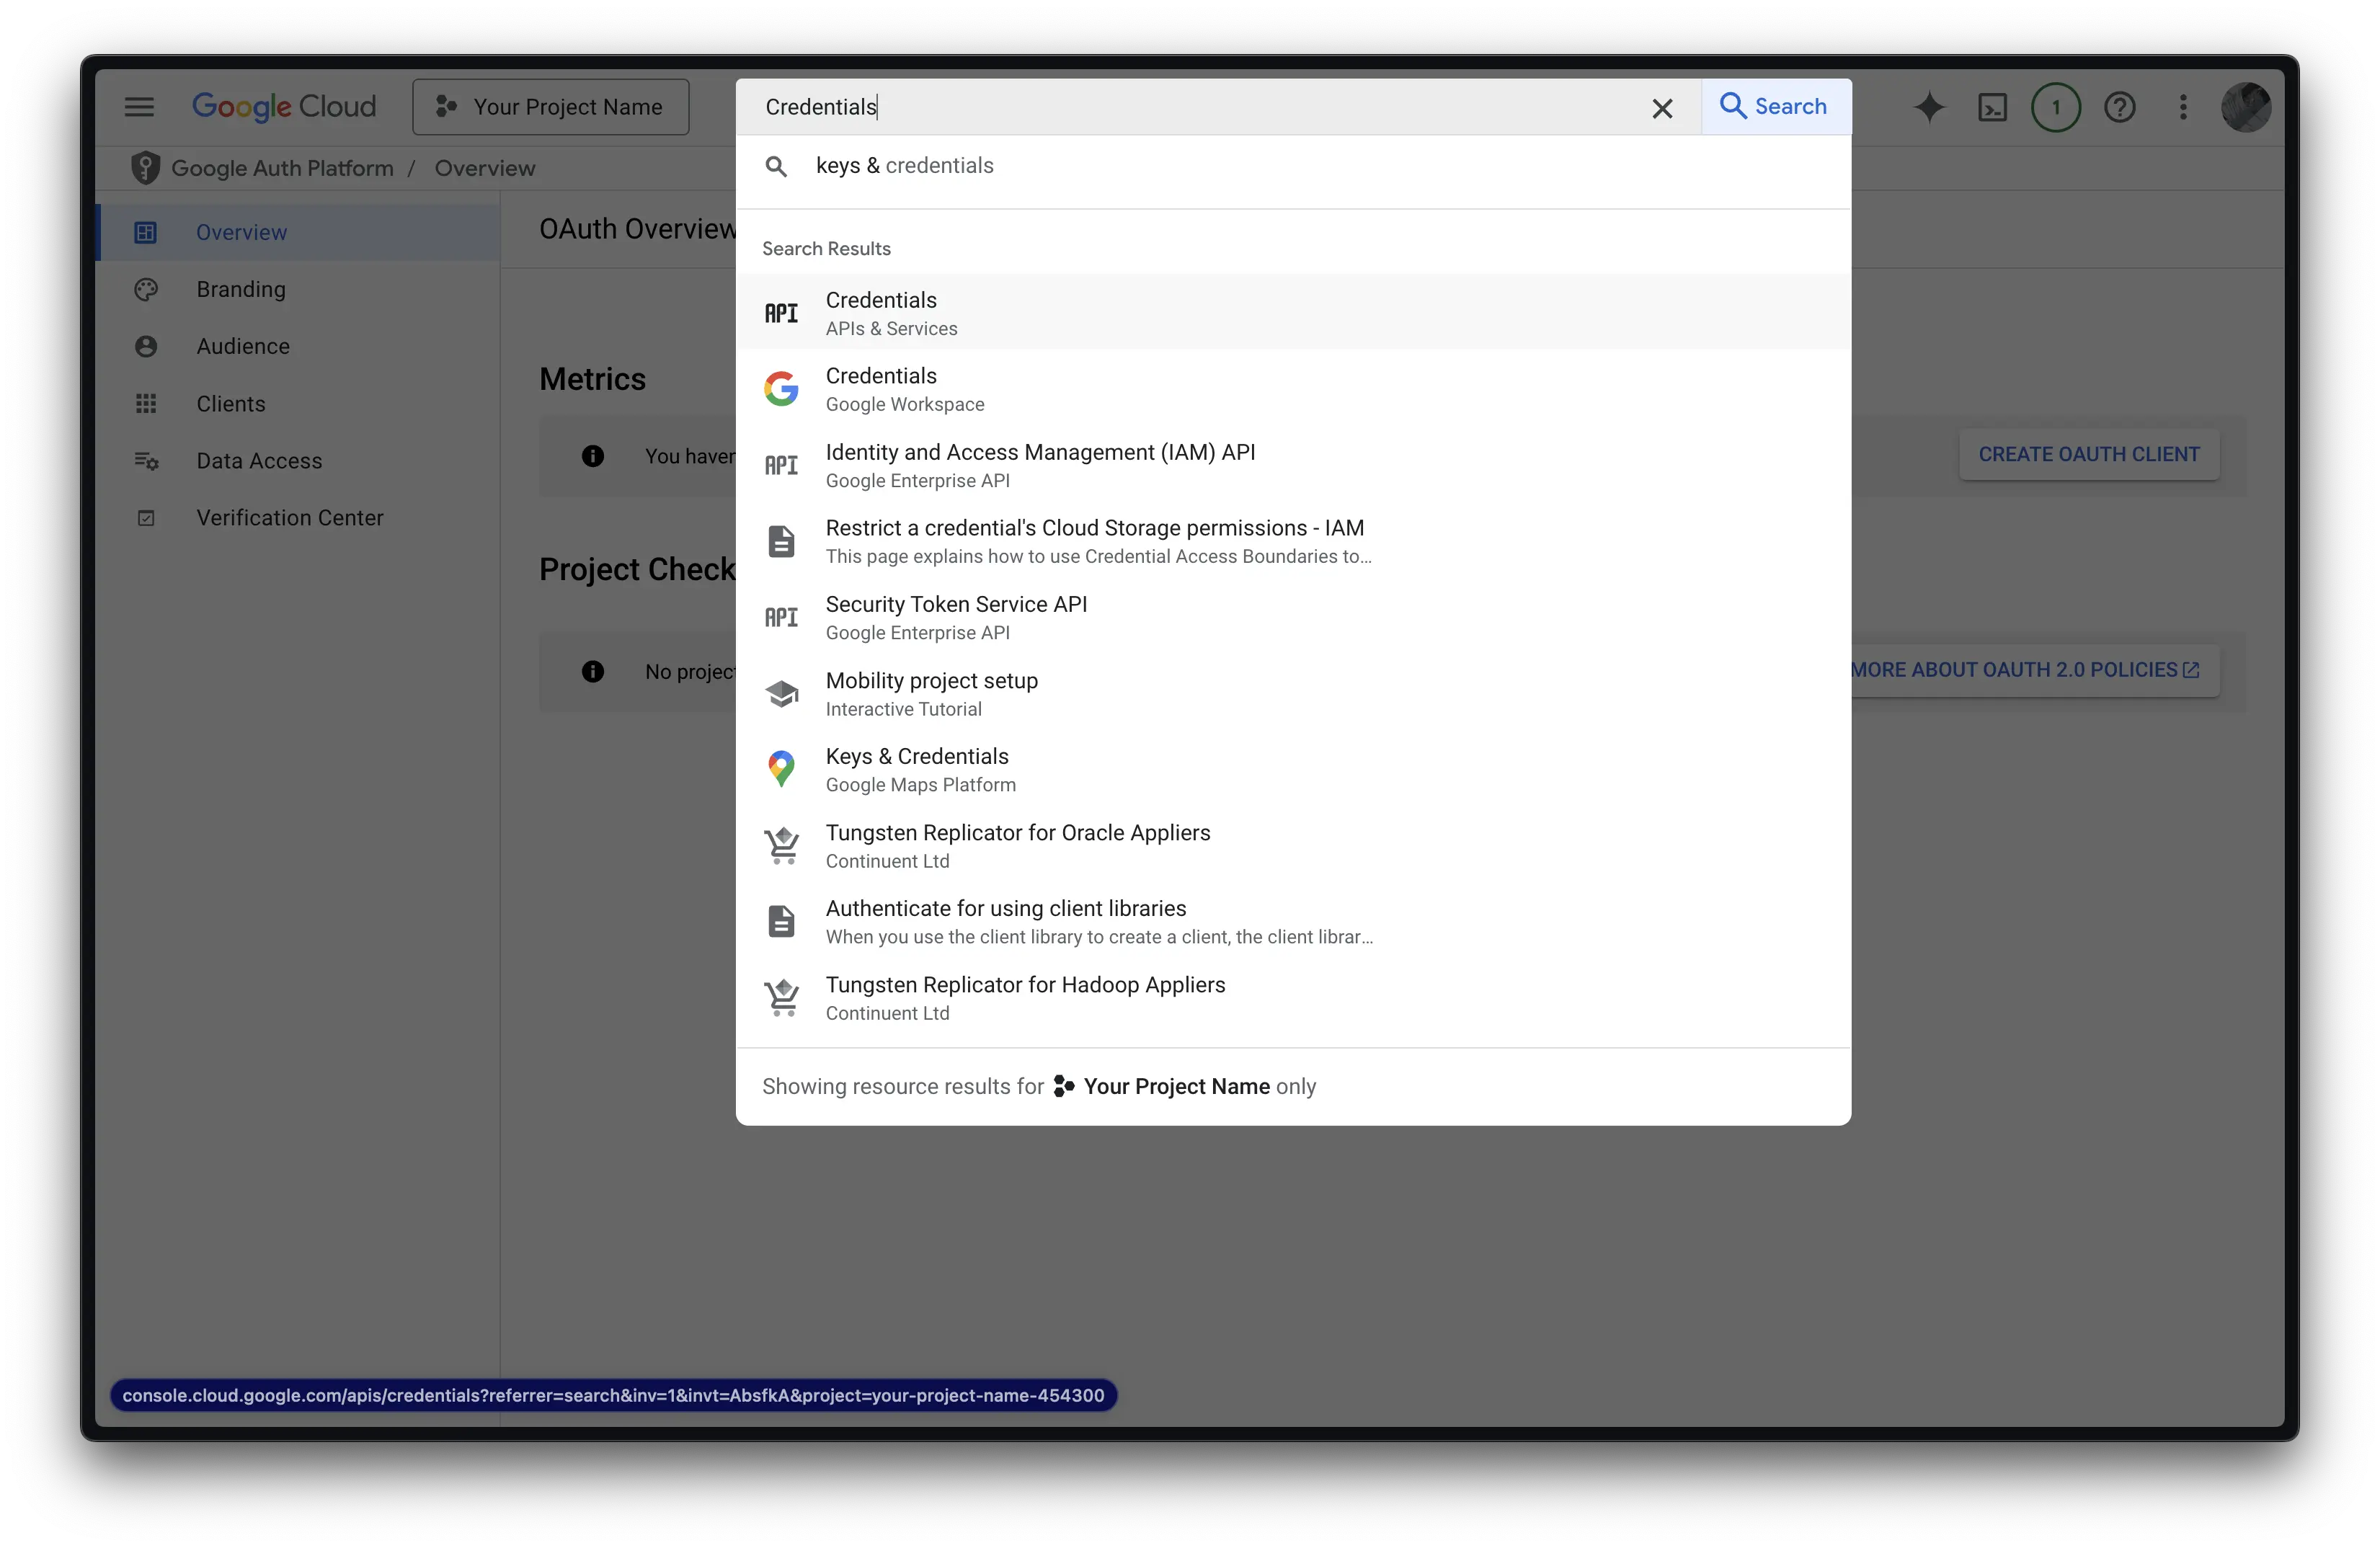This screenshot has width=2380, height=1548.
Task: Open Restrict a credential's Cloud Storage permissions doc
Action: click(1293, 541)
